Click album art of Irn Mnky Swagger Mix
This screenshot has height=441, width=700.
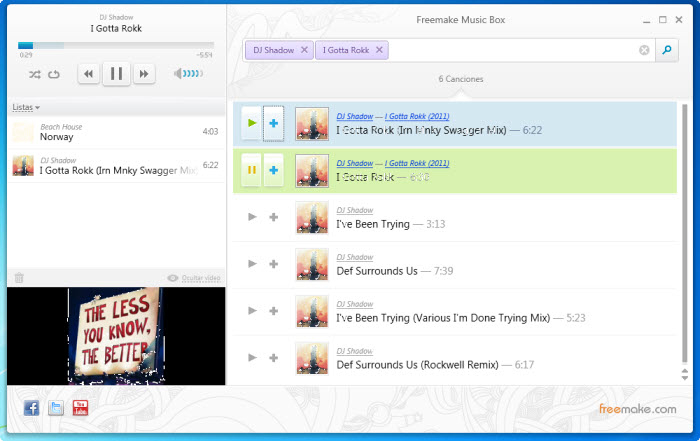tap(312, 124)
